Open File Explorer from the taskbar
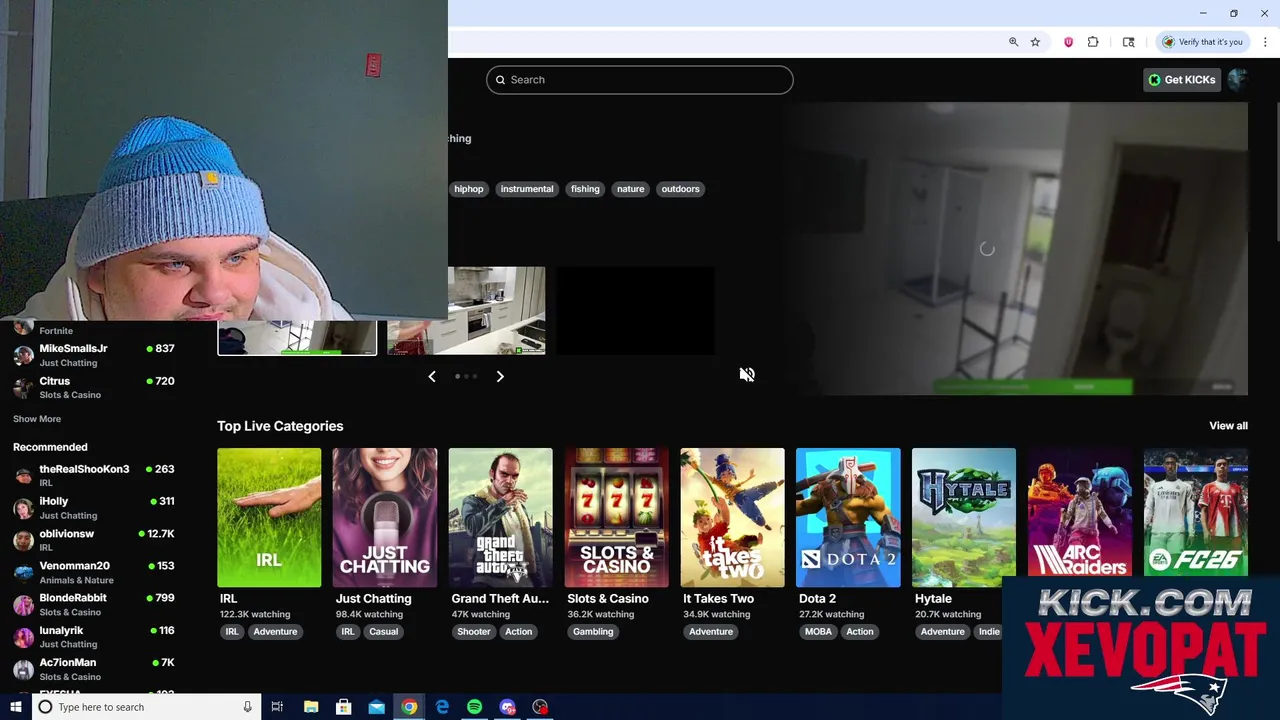1280x720 pixels. click(x=311, y=707)
